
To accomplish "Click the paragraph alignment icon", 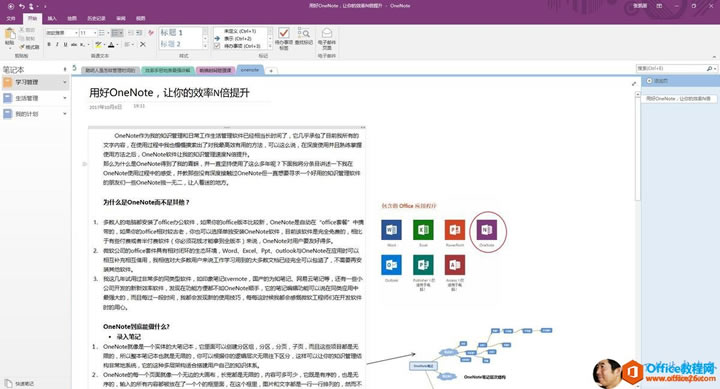I will click(x=127, y=45).
